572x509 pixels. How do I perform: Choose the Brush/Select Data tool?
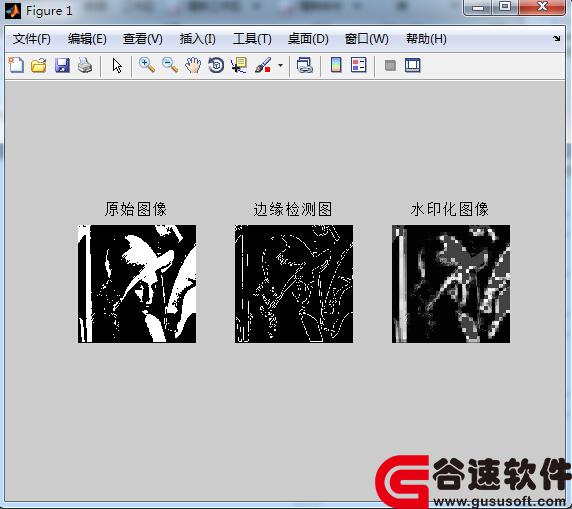[263, 66]
